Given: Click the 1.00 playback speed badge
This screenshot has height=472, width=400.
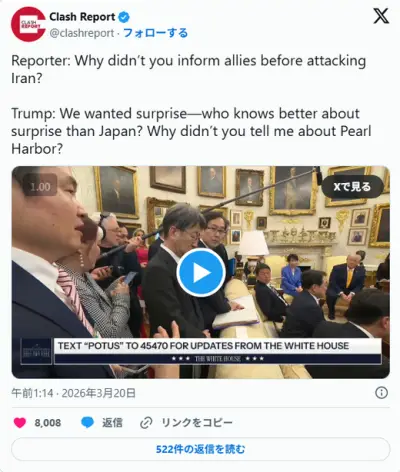Looking at the screenshot, I should click(x=40, y=186).
